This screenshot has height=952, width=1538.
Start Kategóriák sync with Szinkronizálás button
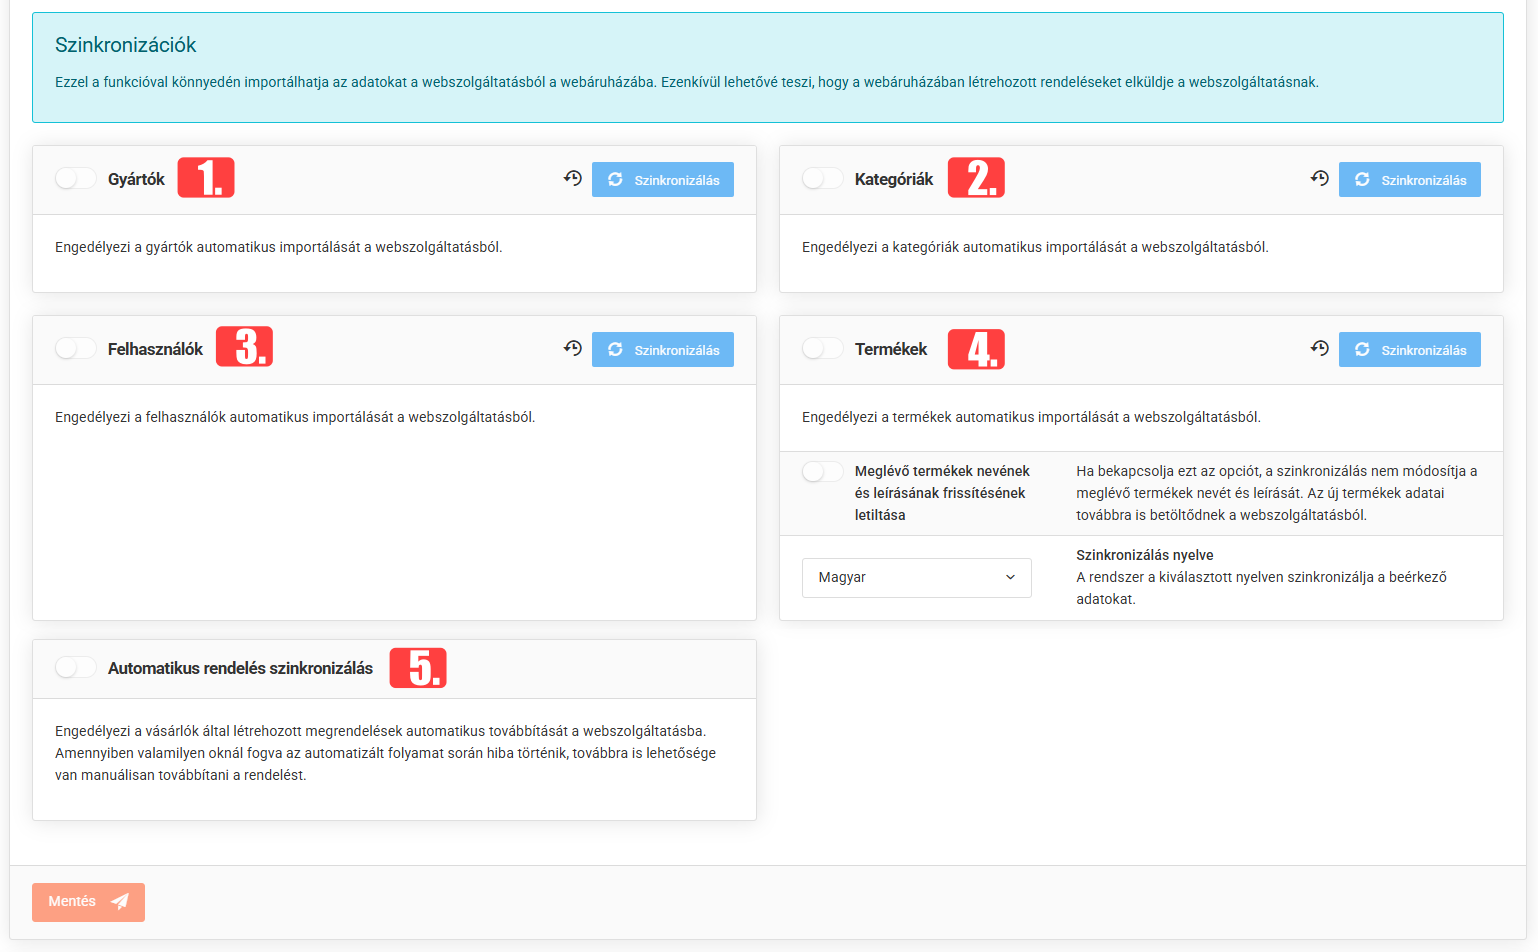point(1409,180)
